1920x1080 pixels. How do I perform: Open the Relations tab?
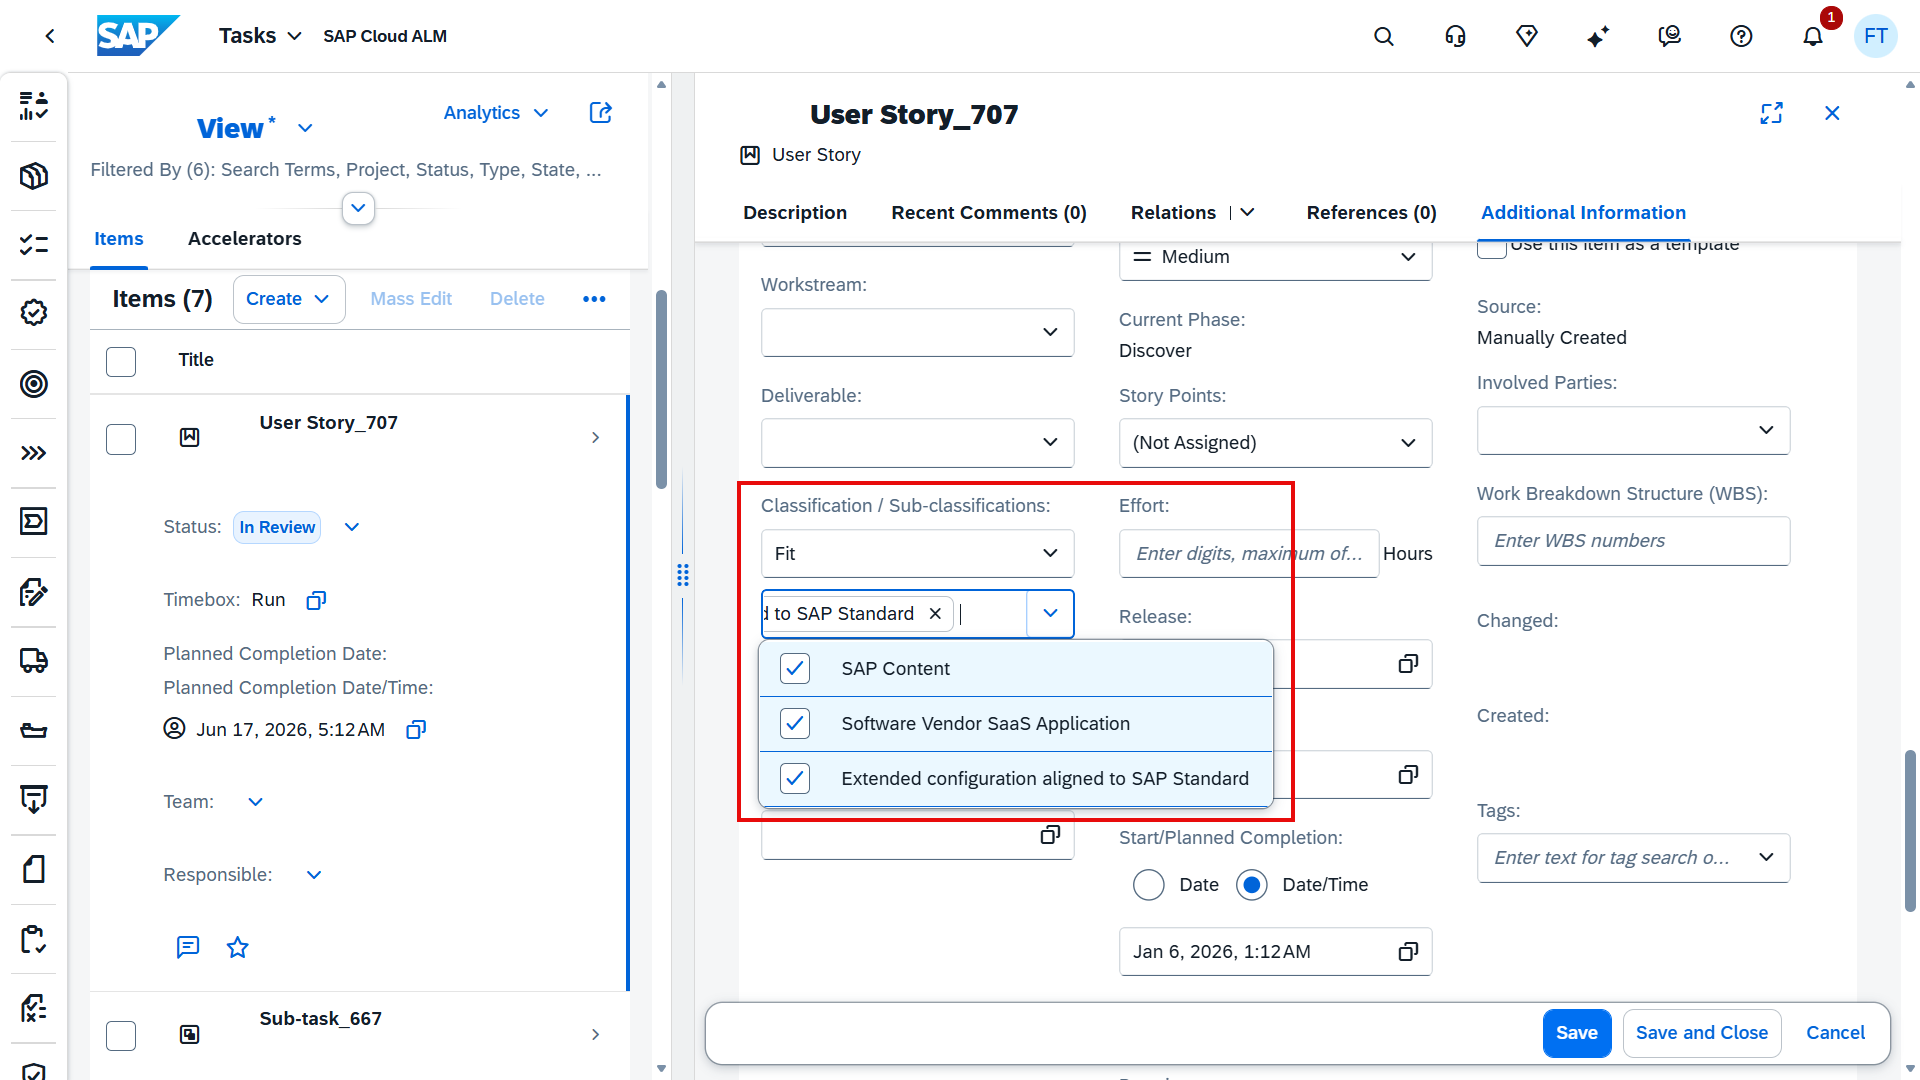click(1173, 213)
